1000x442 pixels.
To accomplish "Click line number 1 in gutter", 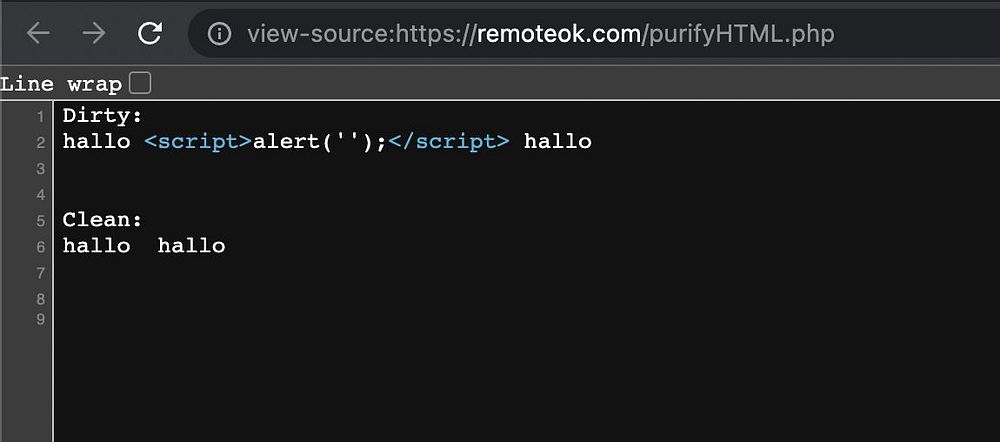I will point(40,116).
